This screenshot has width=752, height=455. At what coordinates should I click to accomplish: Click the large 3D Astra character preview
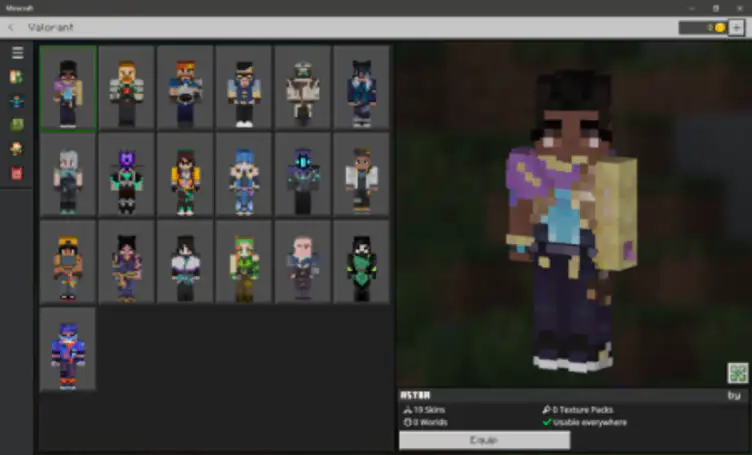[x=572, y=222]
